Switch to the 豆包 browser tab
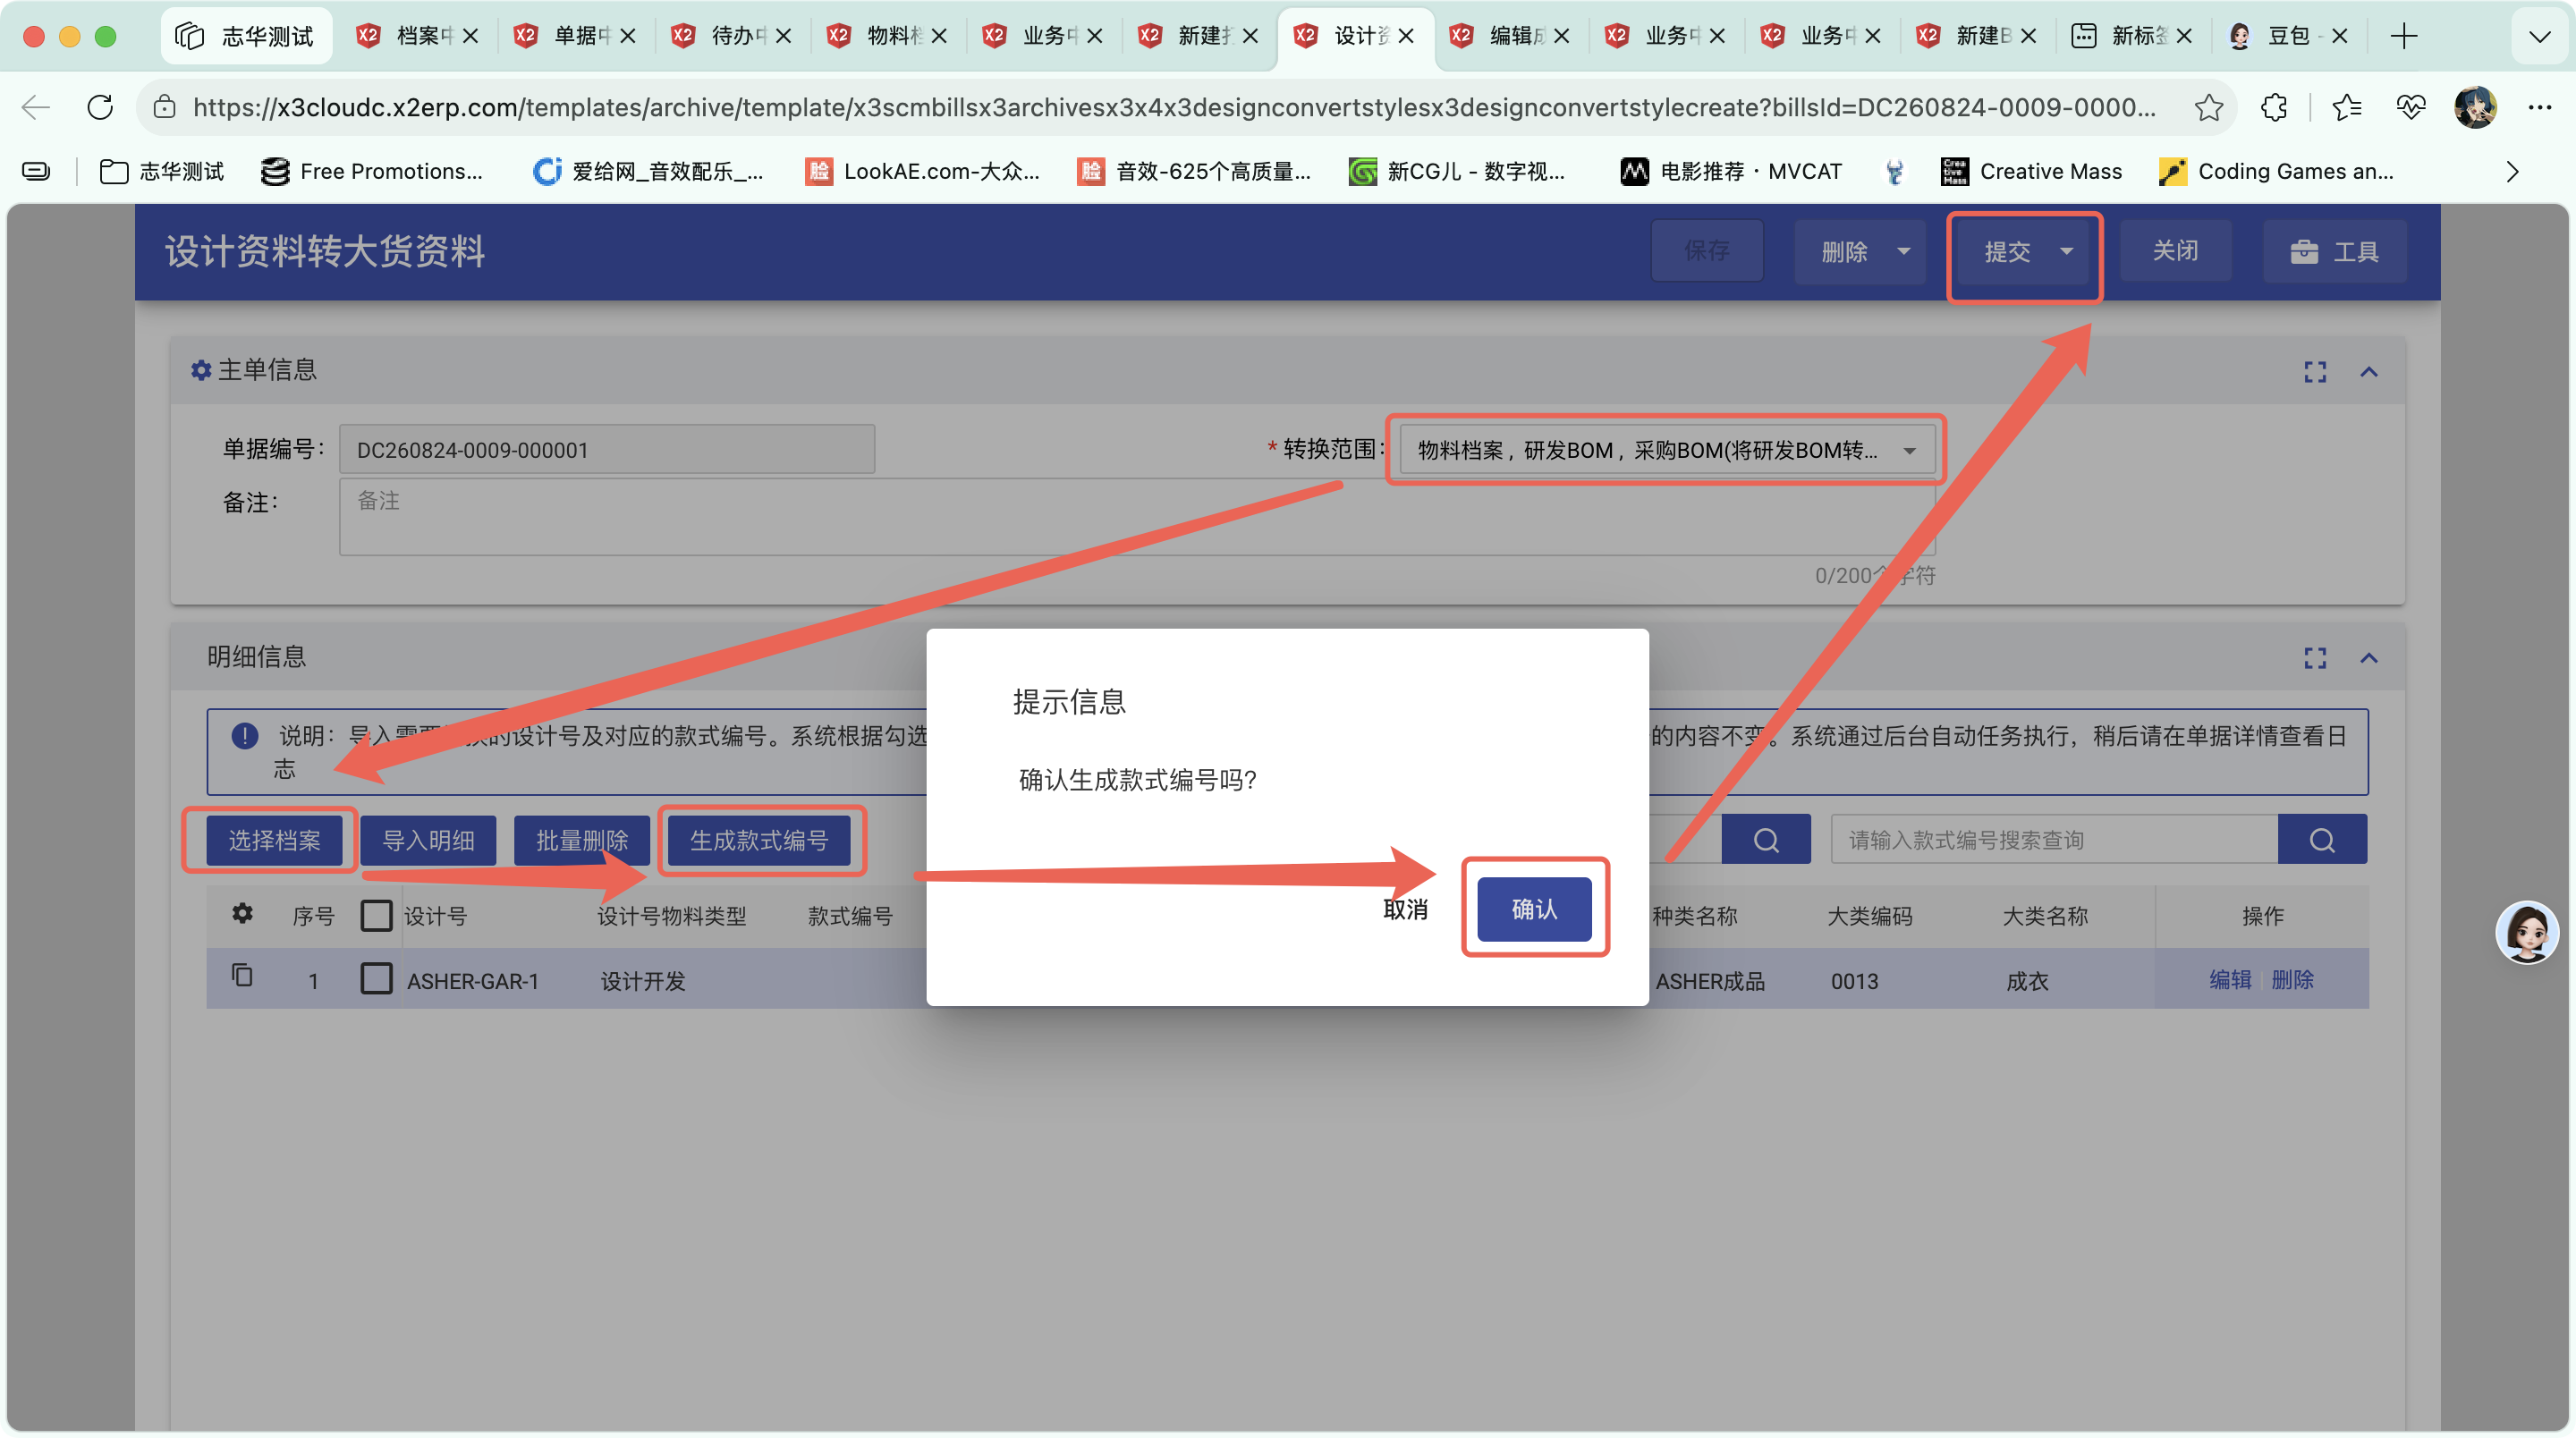The image size is (2576, 1438). coord(2287,36)
